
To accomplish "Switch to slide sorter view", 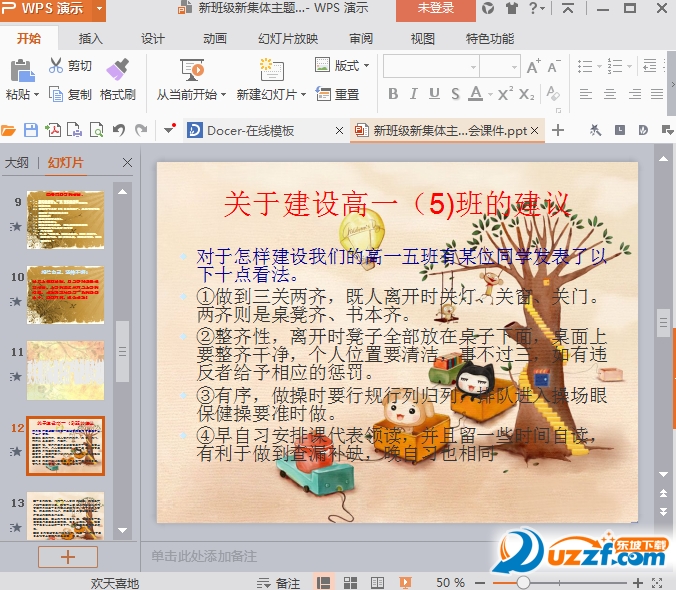I will pos(350,583).
